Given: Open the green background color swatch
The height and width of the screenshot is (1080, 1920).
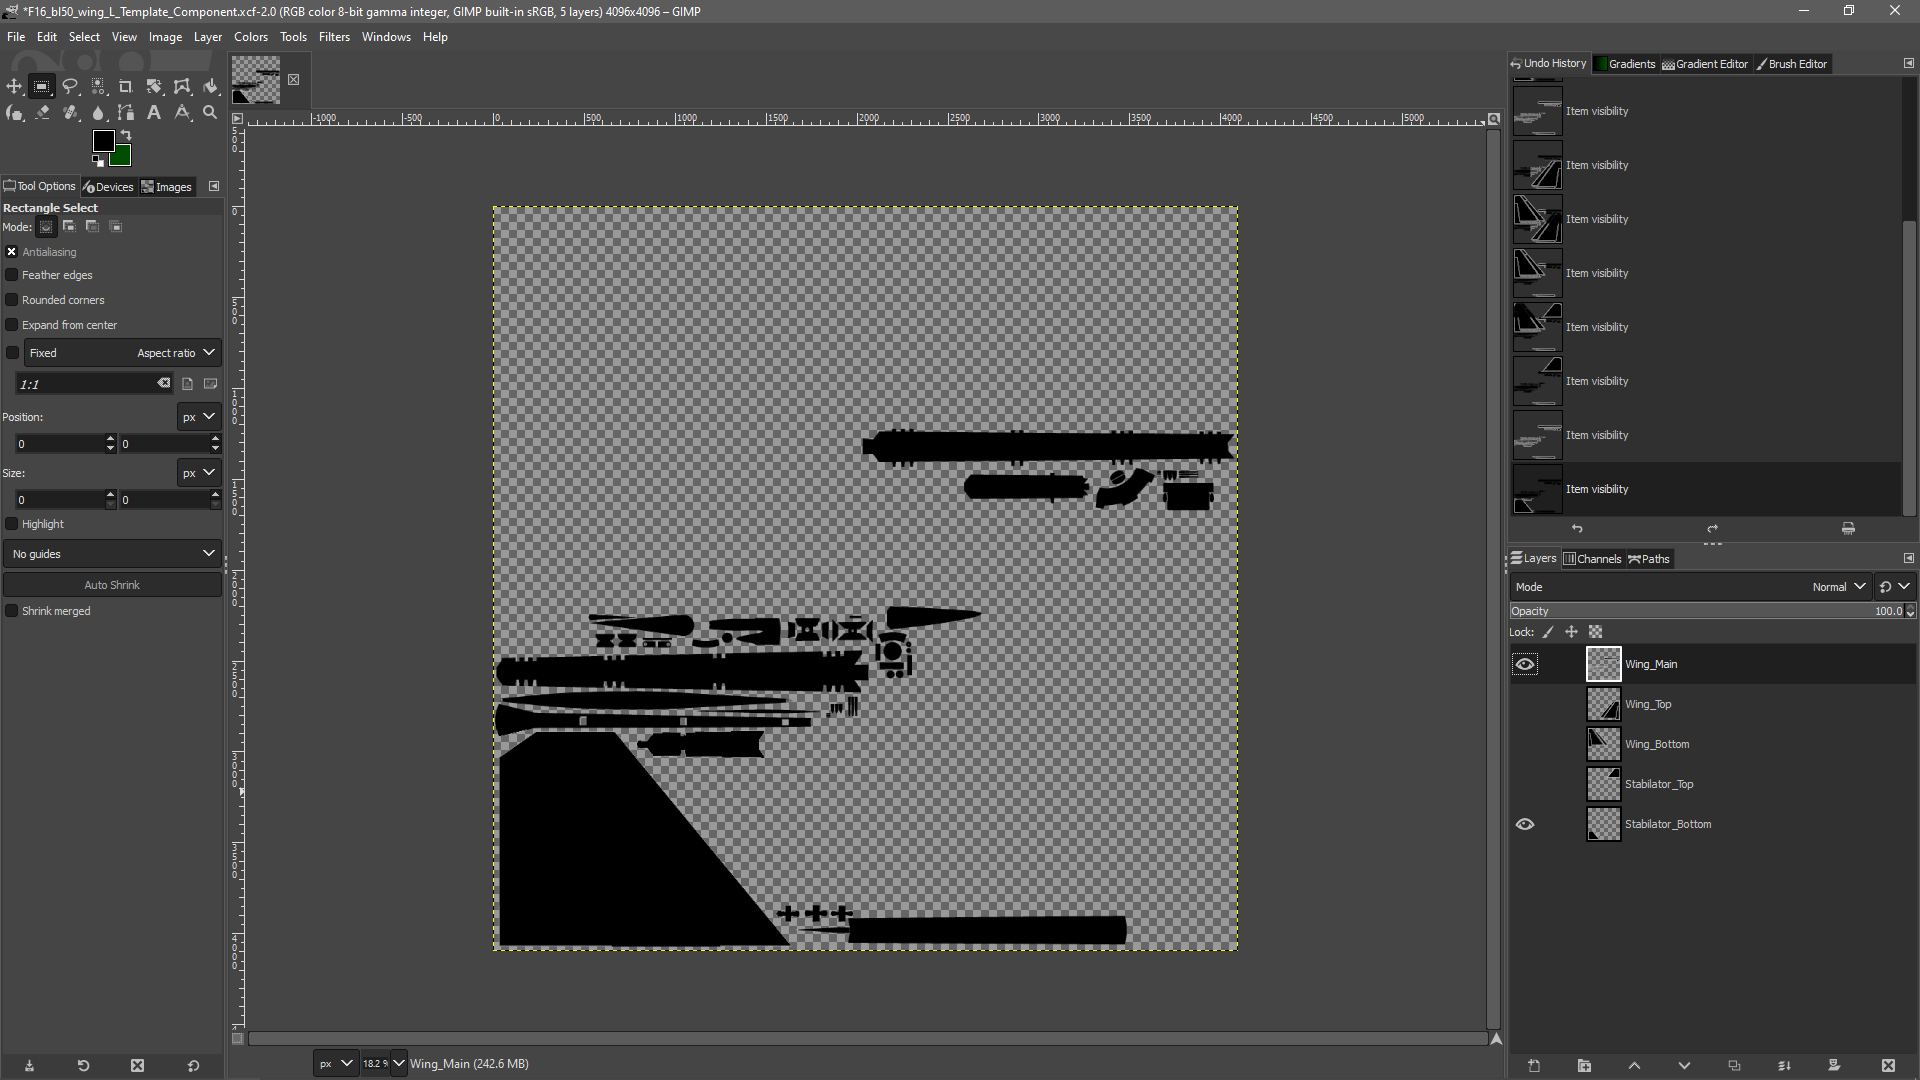Looking at the screenshot, I should pos(122,157).
